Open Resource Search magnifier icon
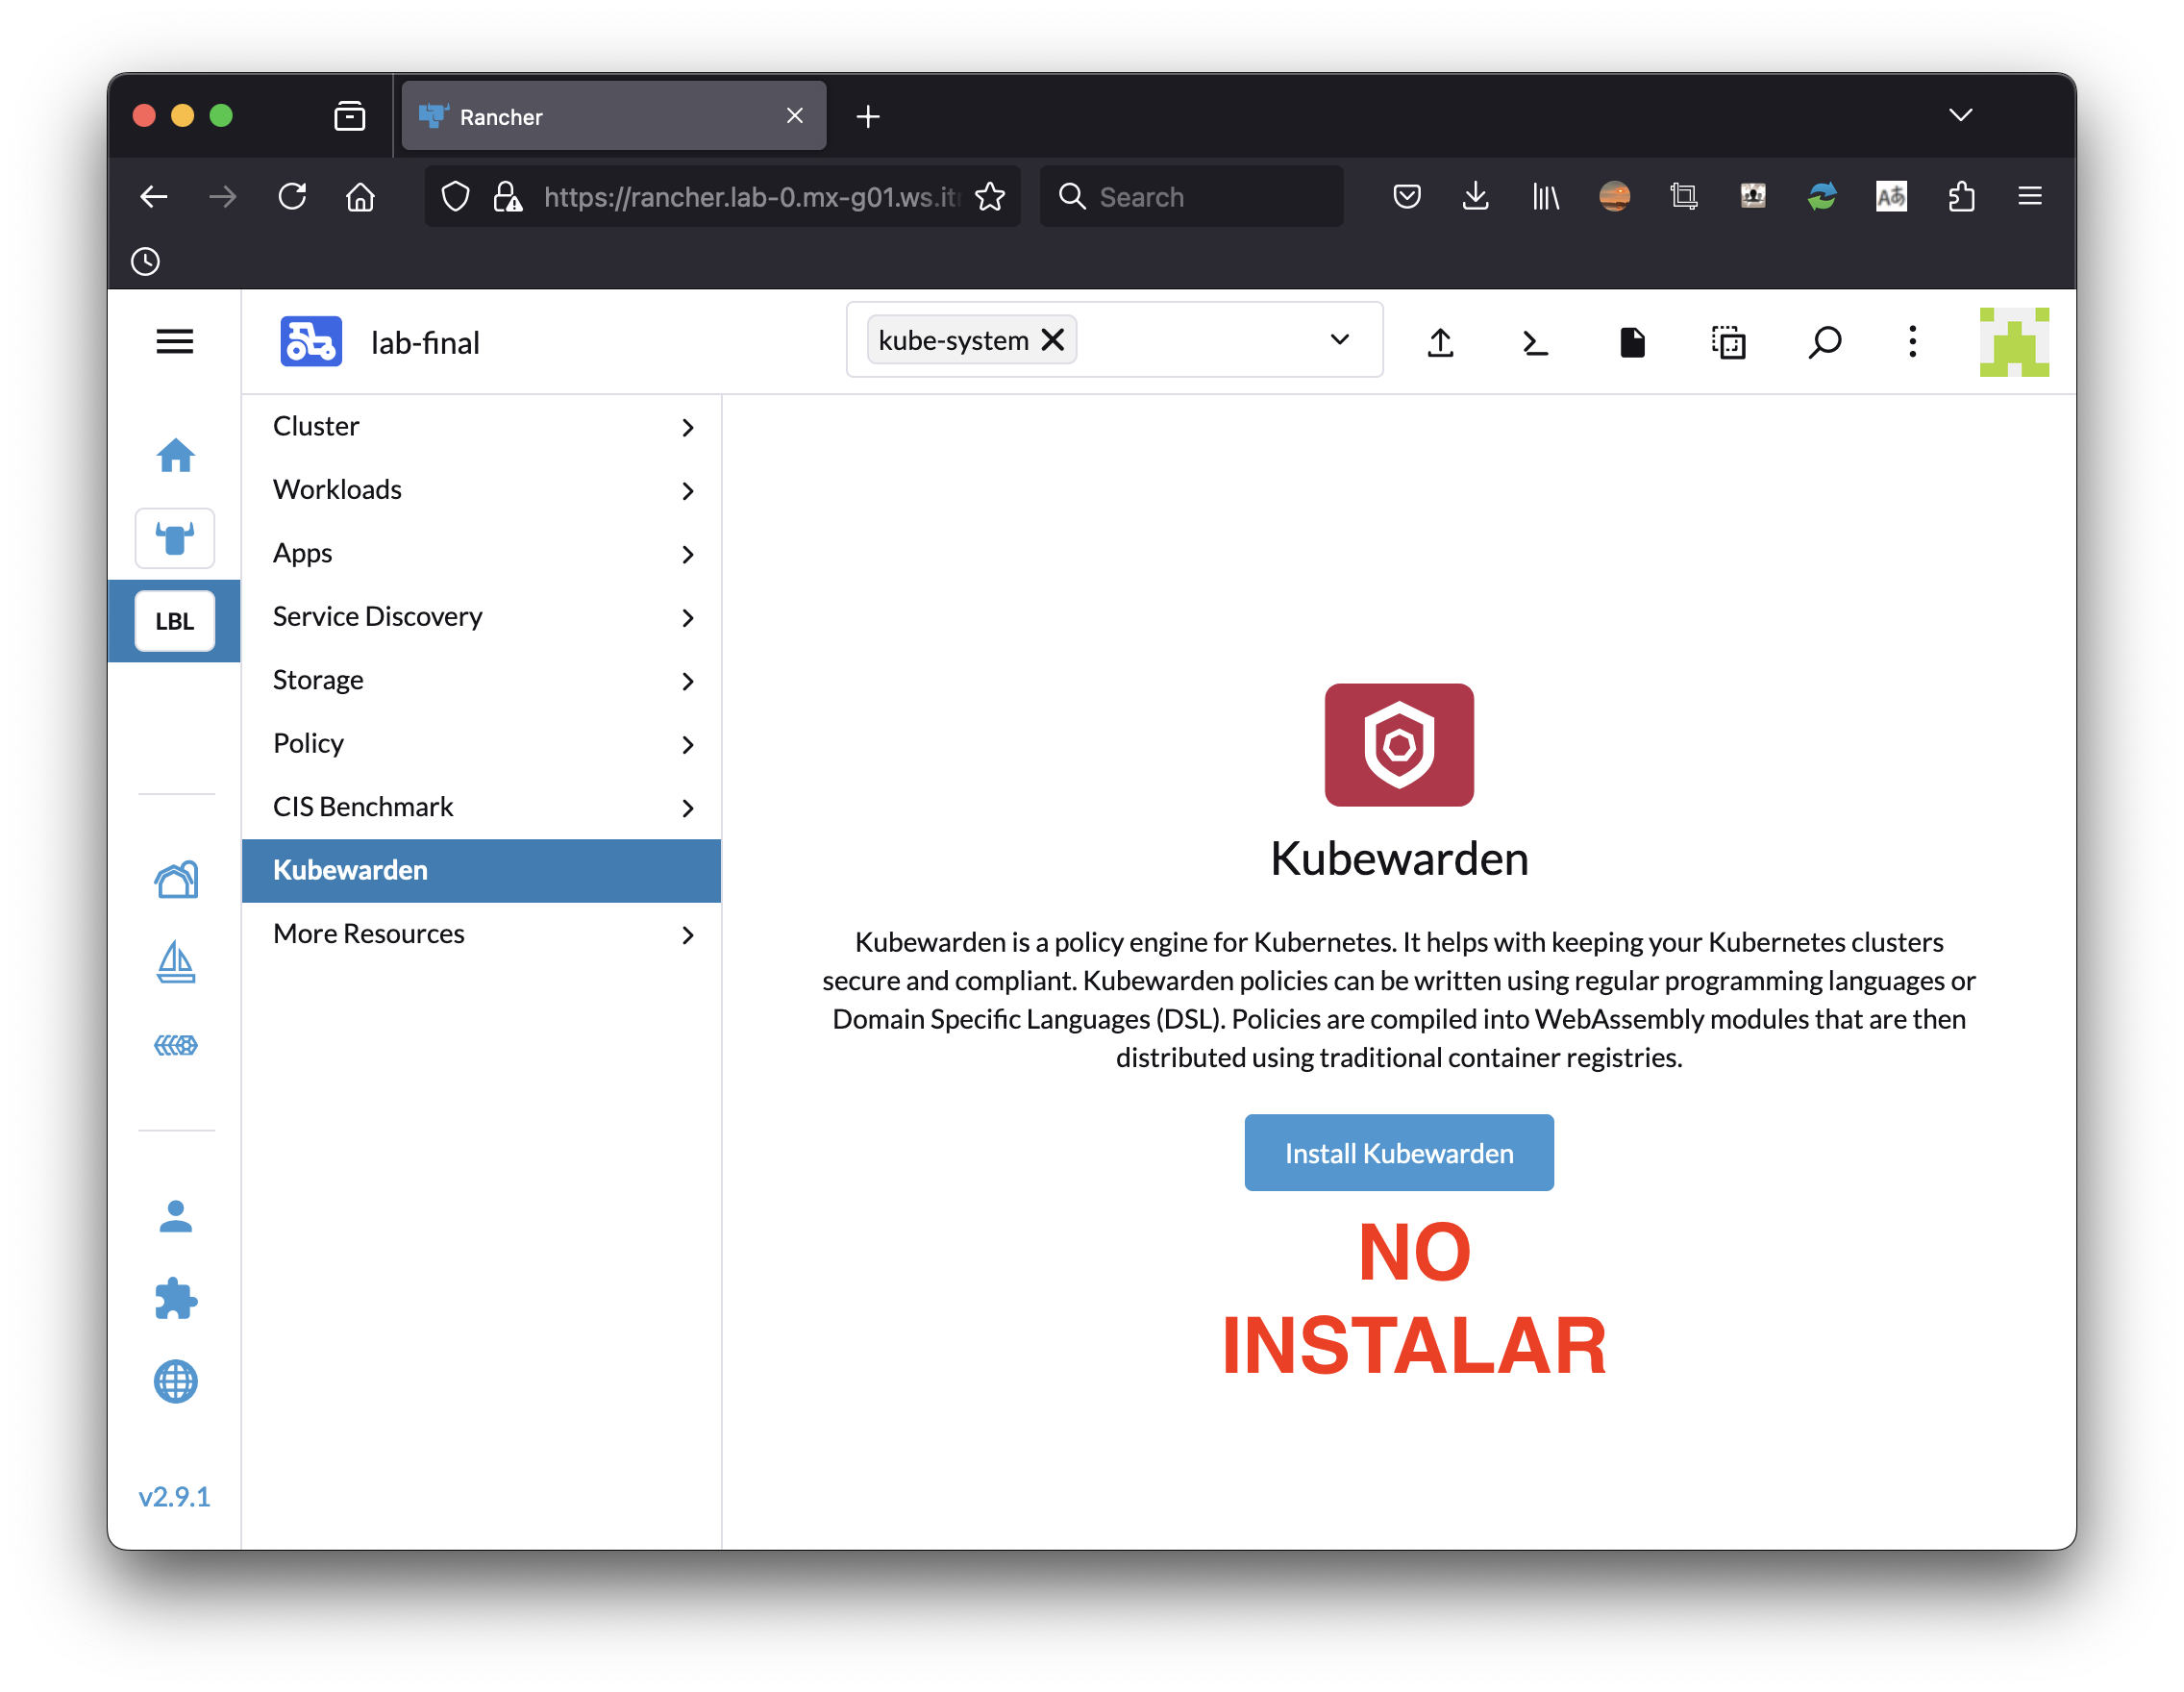This screenshot has height=1692, width=2184. click(x=1824, y=342)
